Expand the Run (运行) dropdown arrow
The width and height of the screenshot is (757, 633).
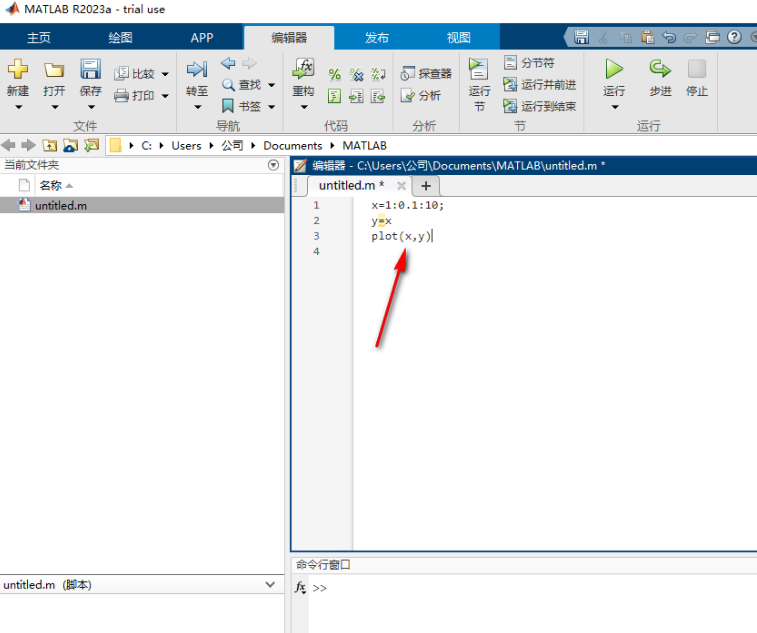(x=615, y=107)
